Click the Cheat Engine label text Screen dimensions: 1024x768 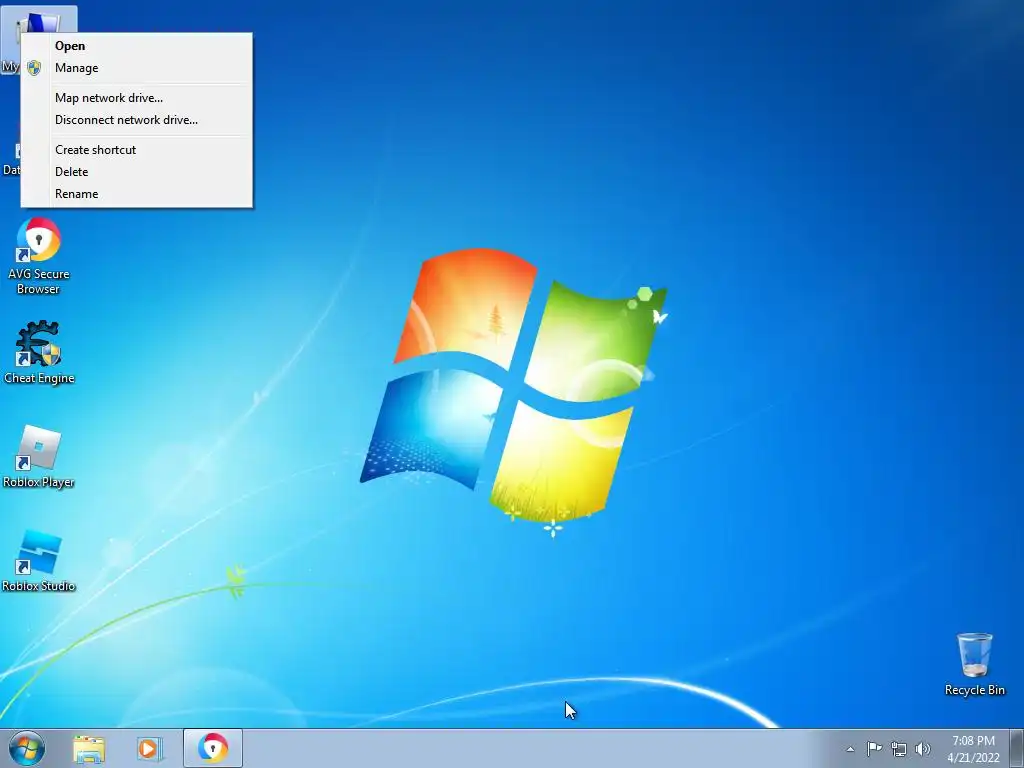pos(39,378)
